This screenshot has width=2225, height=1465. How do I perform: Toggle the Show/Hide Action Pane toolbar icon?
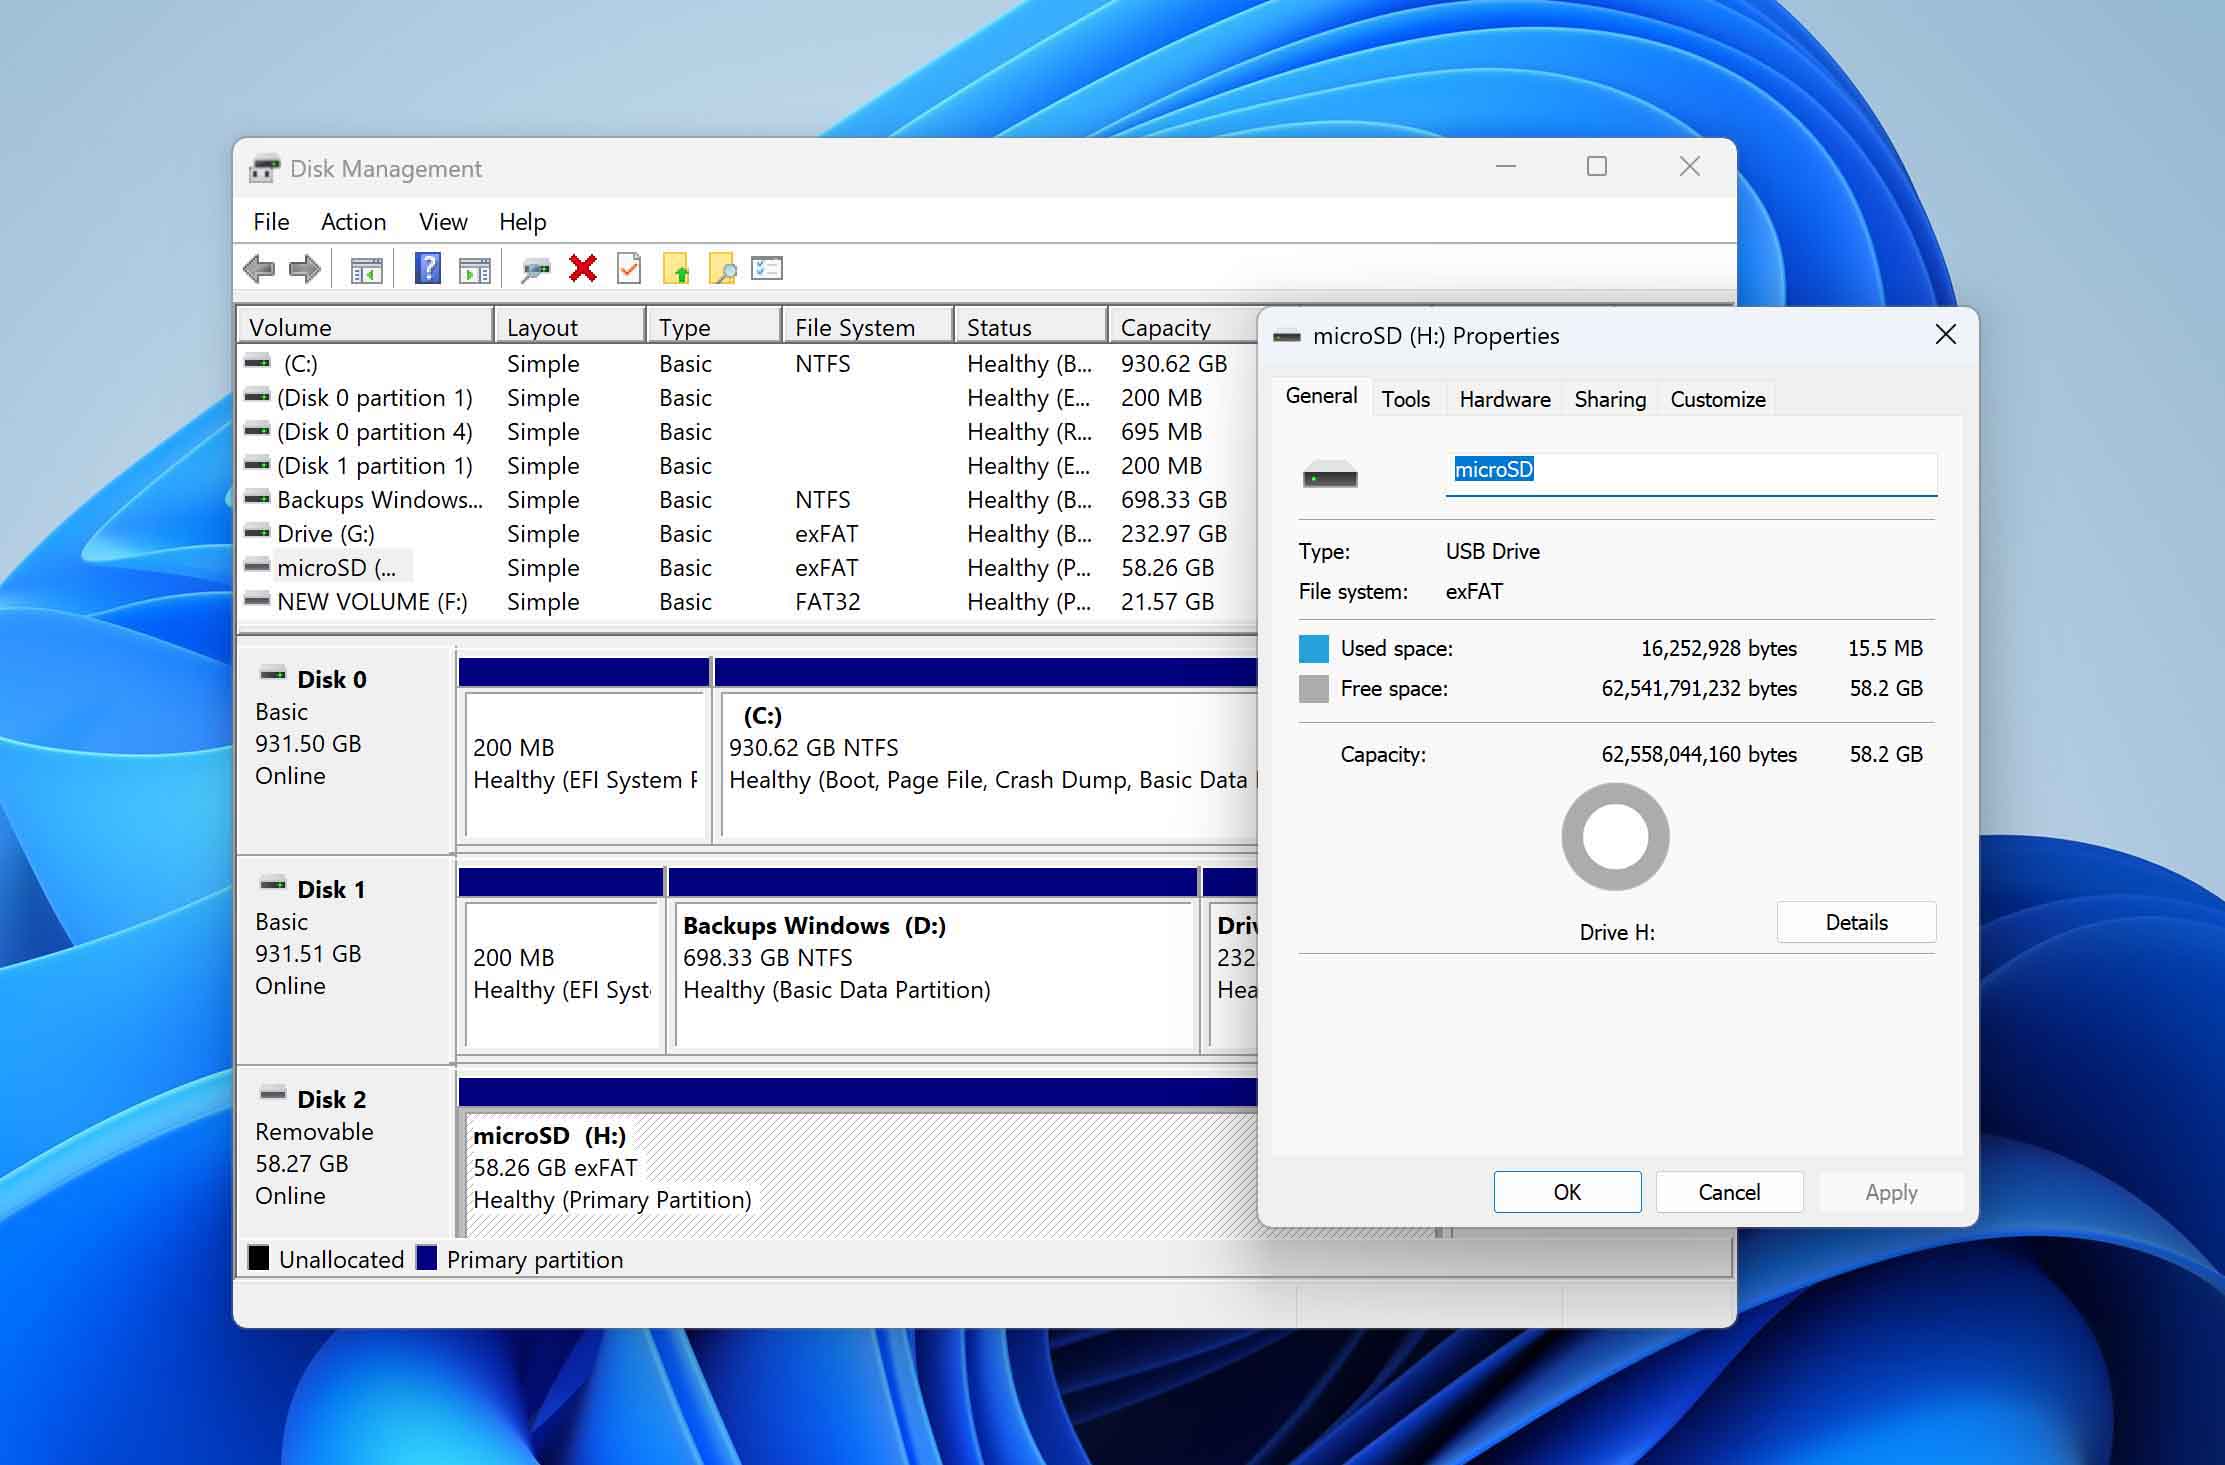click(474, 270)
